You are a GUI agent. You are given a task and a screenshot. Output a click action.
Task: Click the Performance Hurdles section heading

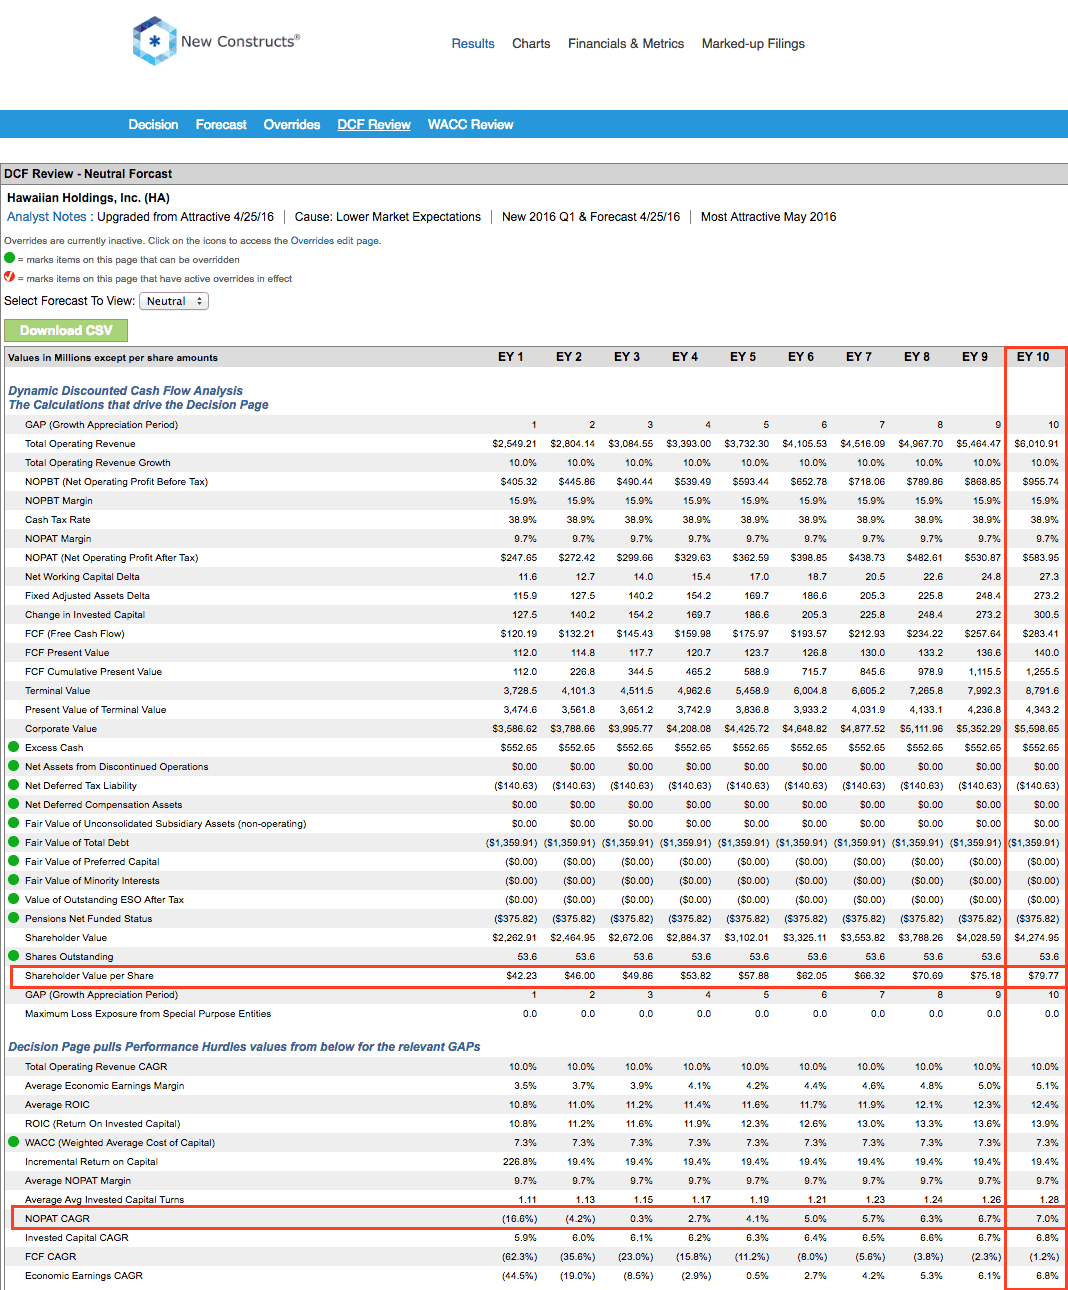coord(244,1047)
